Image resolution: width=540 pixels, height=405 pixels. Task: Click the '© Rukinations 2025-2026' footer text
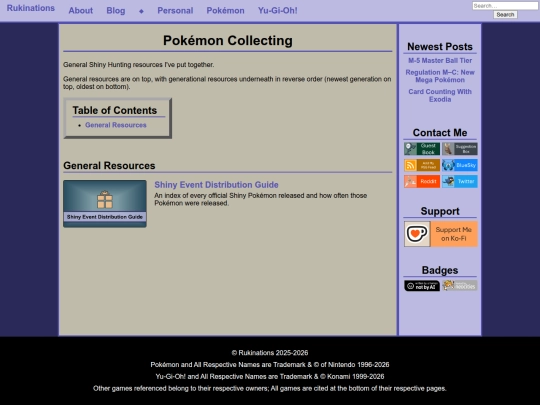(270, 353)
